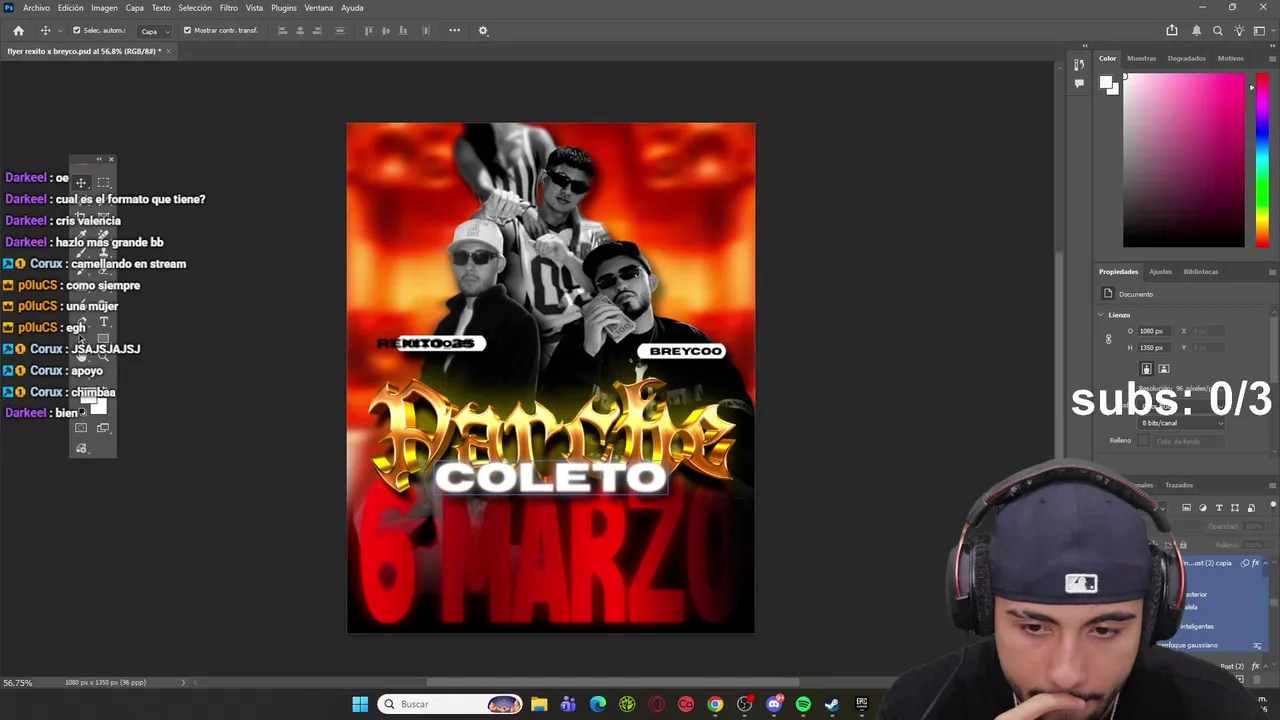Open the 8 bits/canal dropdown
Screen dimensions: 1280x720
coord(1181,423)
